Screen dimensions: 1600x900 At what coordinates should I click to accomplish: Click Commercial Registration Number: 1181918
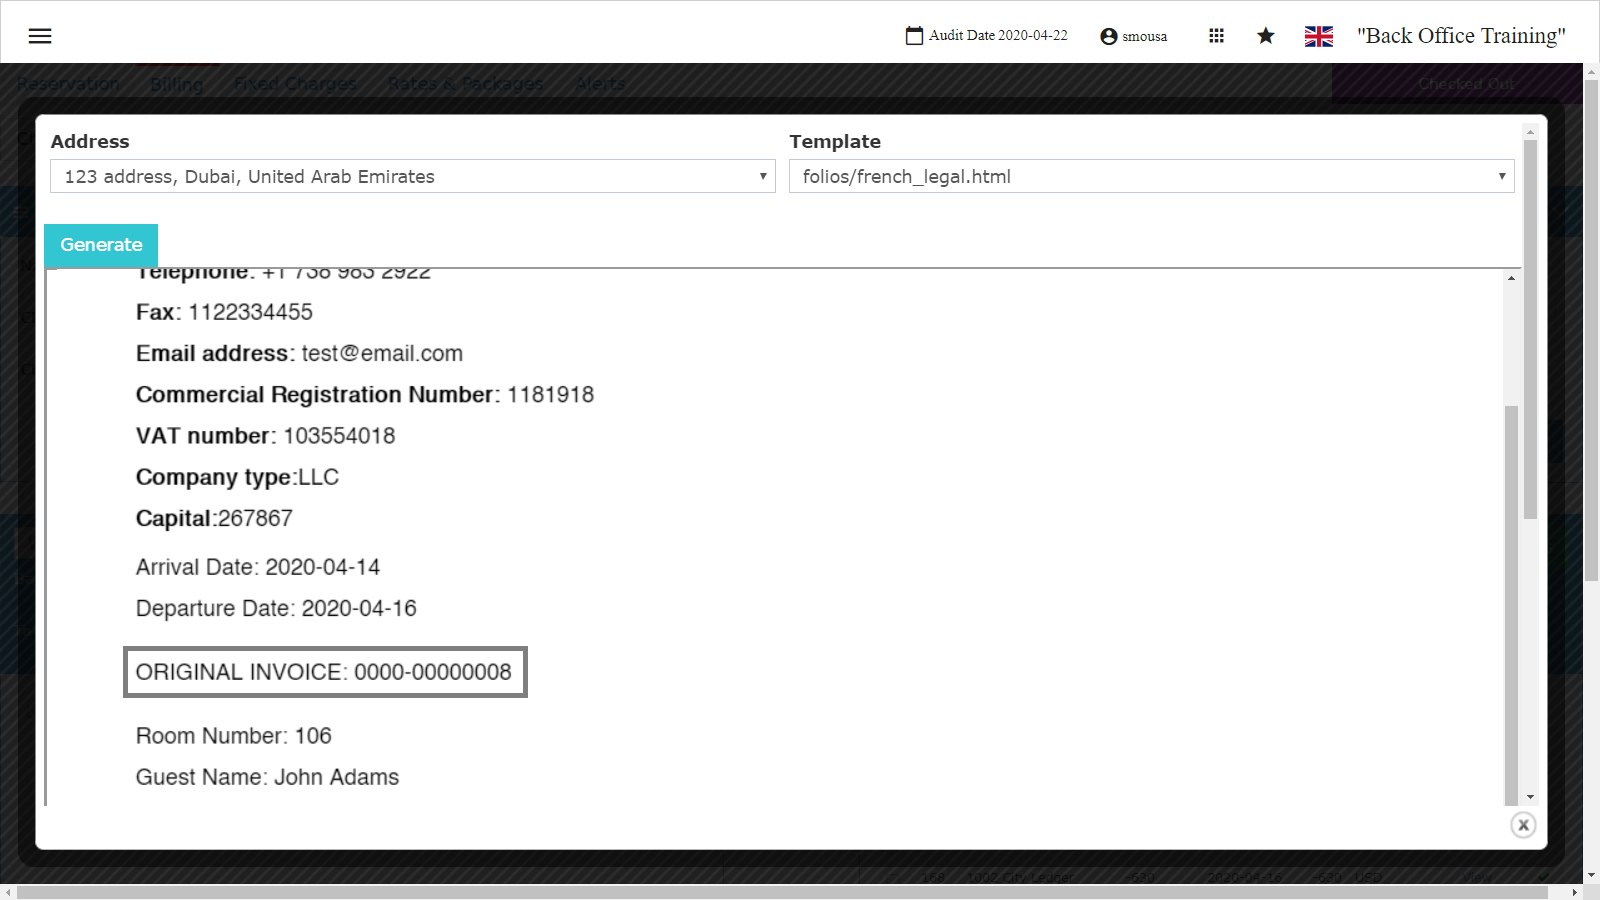[365, 395]
